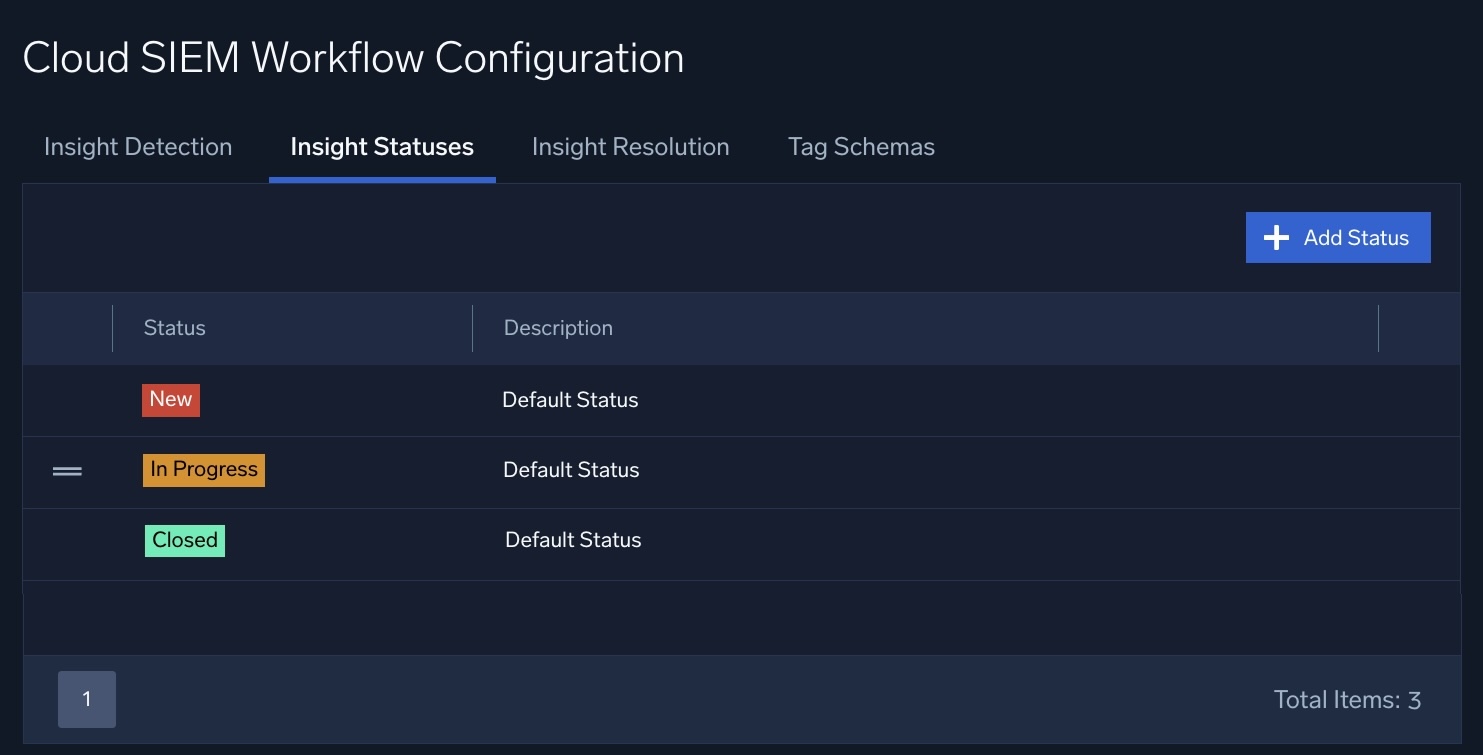This screenshot has height=755, width=1483.
Task: Click the drag handle on In Progress row
Action: (x=67, y=471)
